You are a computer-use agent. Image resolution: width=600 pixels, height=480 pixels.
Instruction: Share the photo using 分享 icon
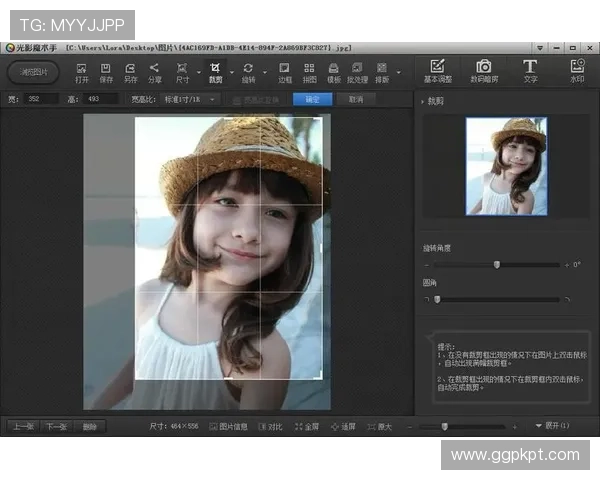pyautogui.click(x=154, y=73)
